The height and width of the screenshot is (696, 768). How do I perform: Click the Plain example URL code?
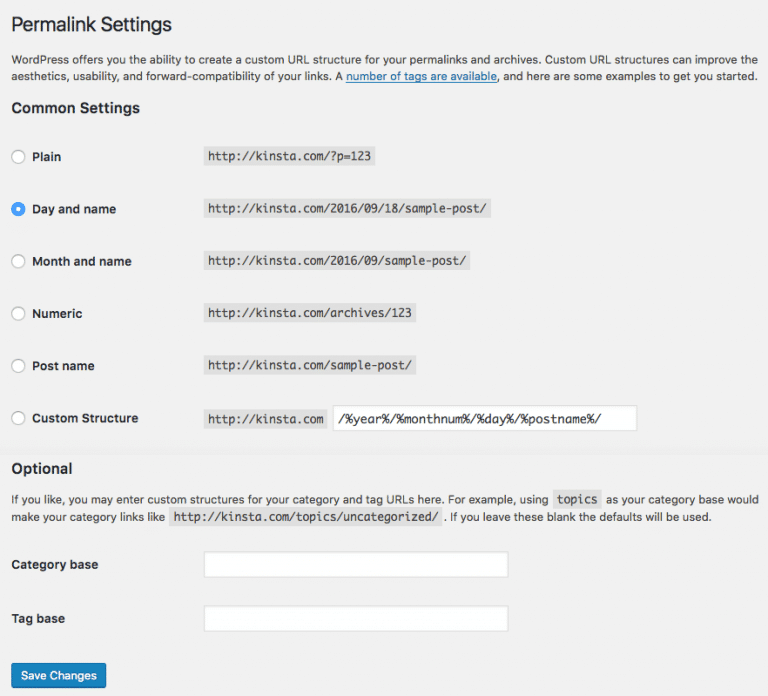(289, 156)
